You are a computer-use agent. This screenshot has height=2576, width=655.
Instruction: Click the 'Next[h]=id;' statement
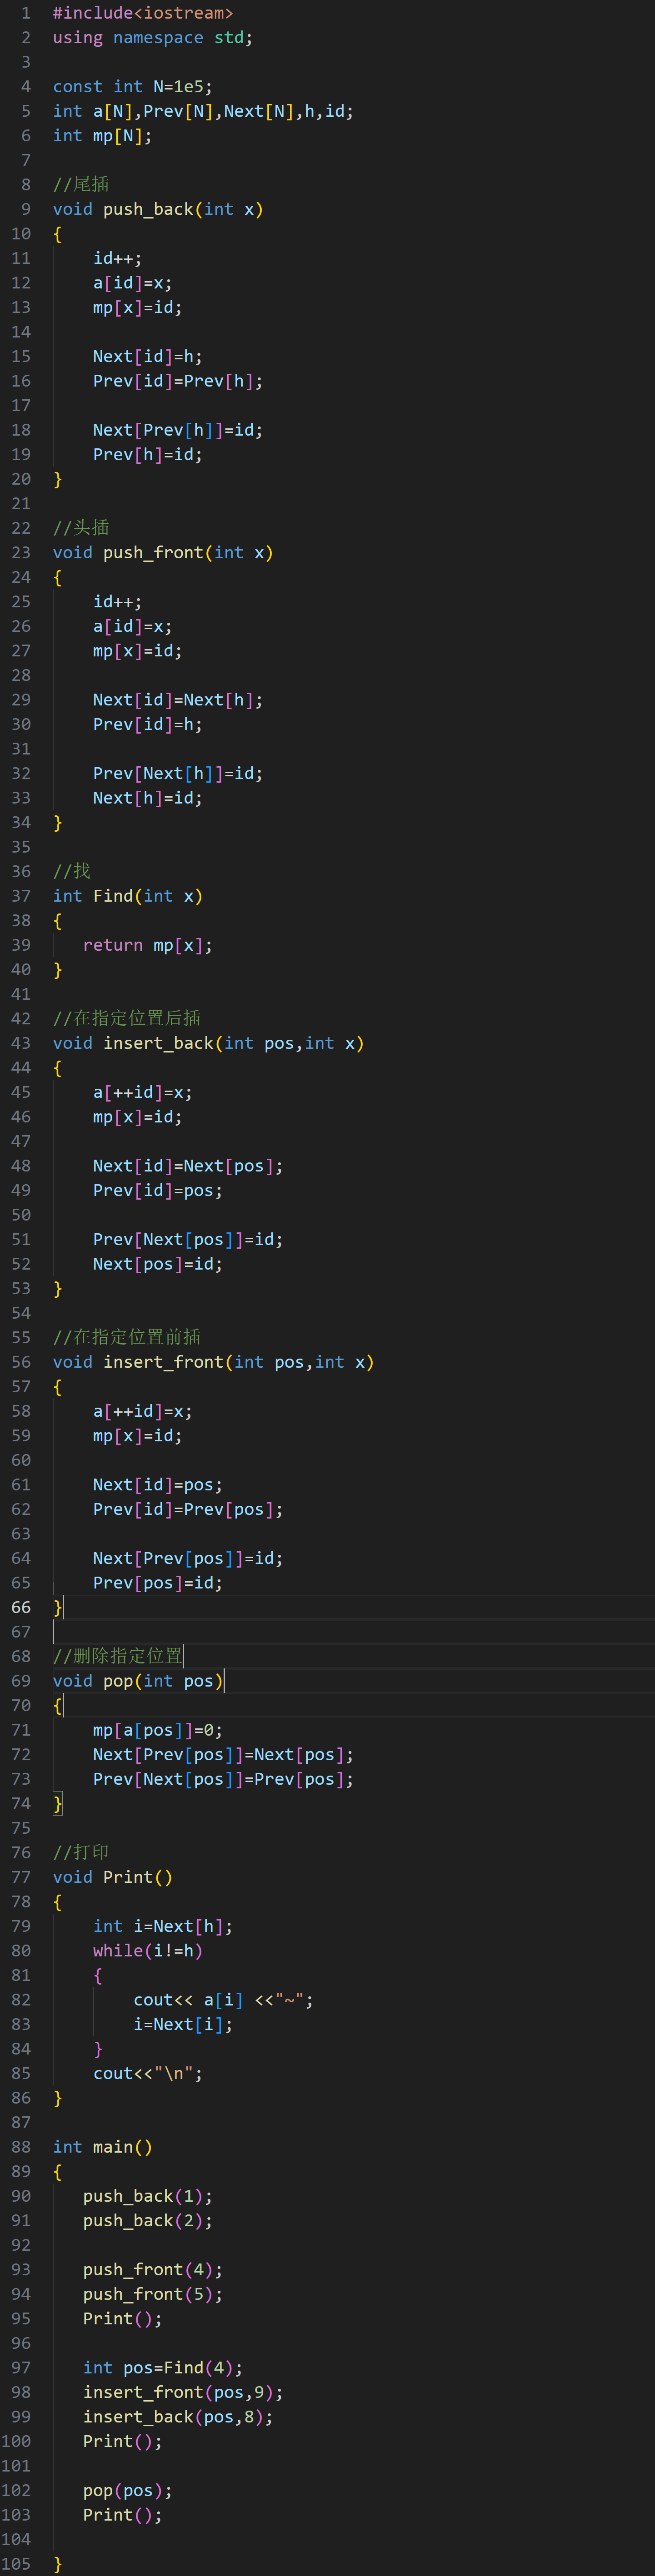tap(148, 798)
